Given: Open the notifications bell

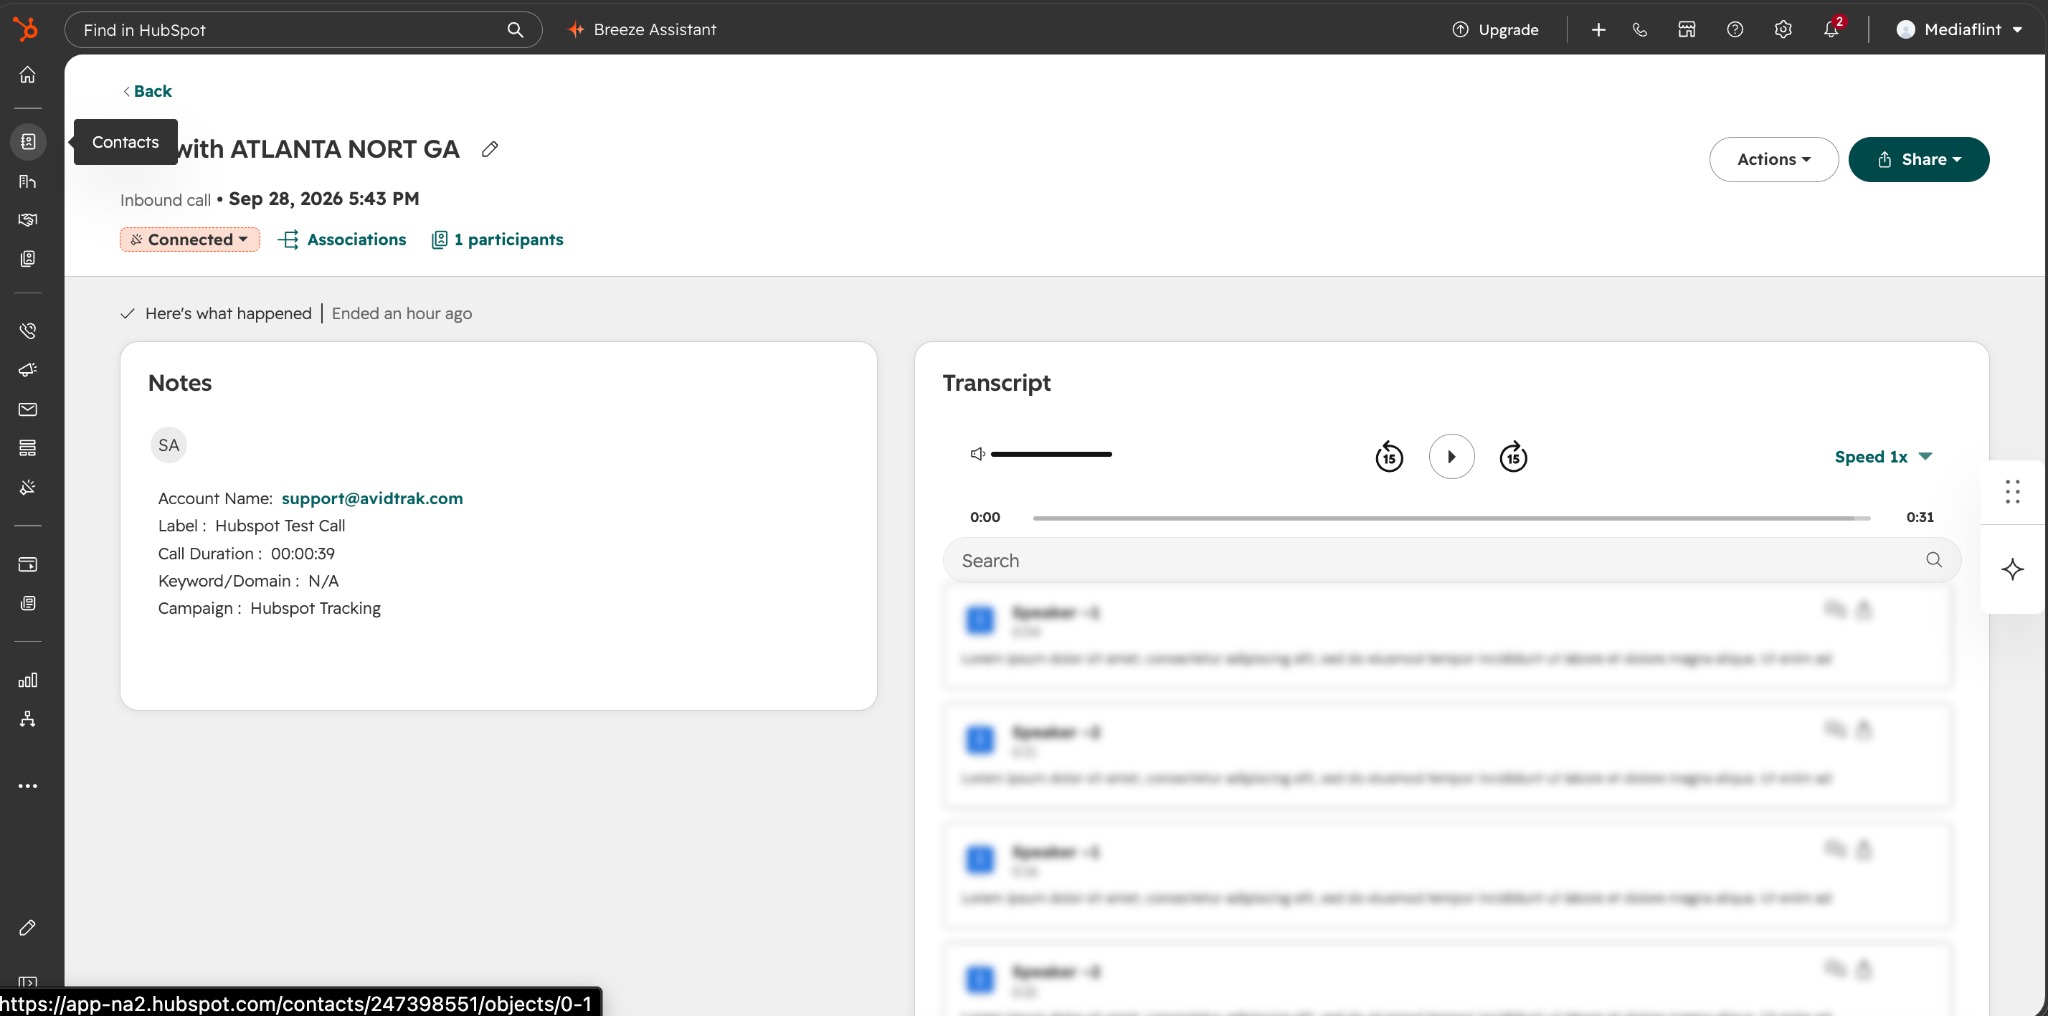Looking at the screenshot, I should pos(1831,29).
